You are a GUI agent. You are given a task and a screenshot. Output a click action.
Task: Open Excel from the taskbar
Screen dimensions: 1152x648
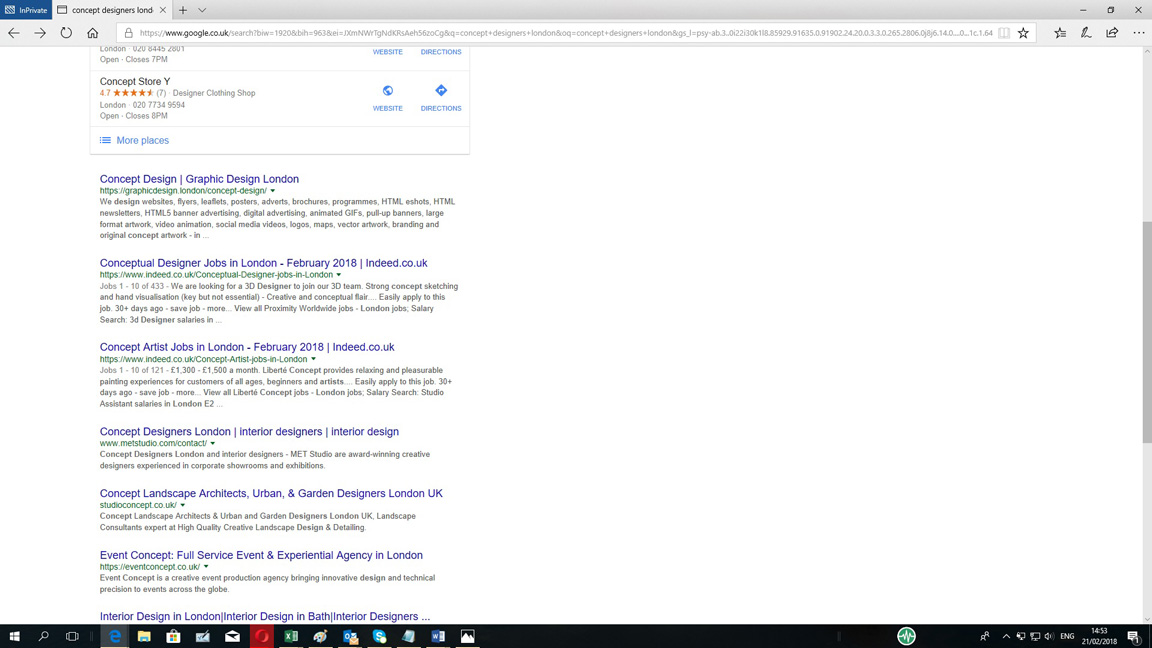[291, 636]
